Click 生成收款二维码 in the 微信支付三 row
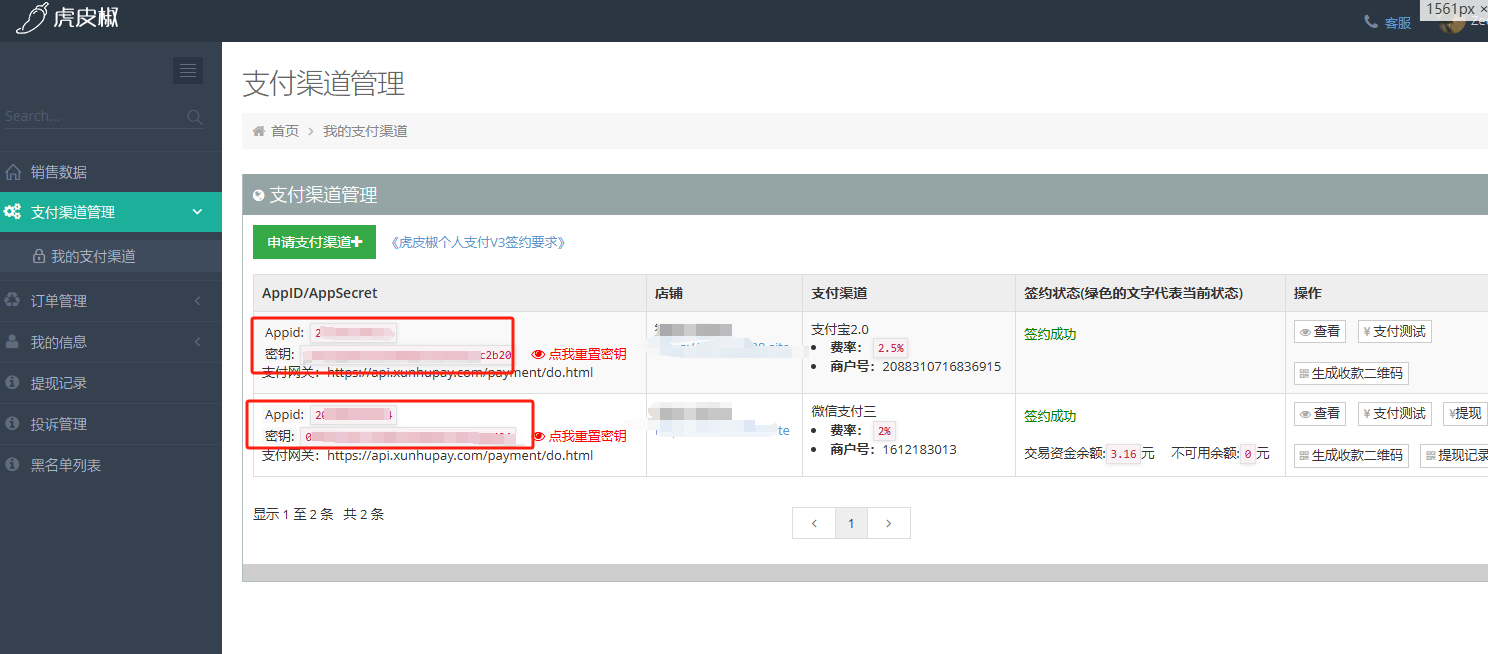The height and width of the screenshot is (654, 1488). tap(1351, 455)
